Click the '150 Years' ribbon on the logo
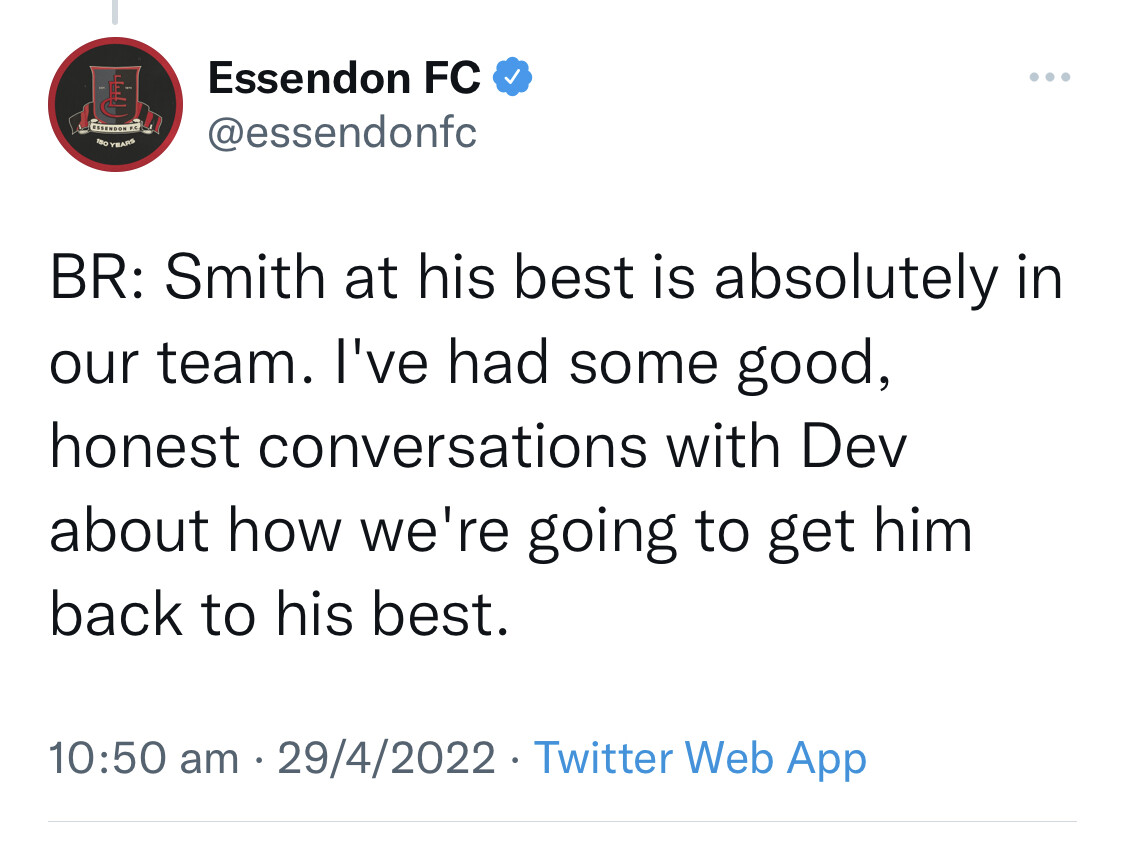This screenshot has width=1125, height=845. pyautogui.click(x=115, y=143)
